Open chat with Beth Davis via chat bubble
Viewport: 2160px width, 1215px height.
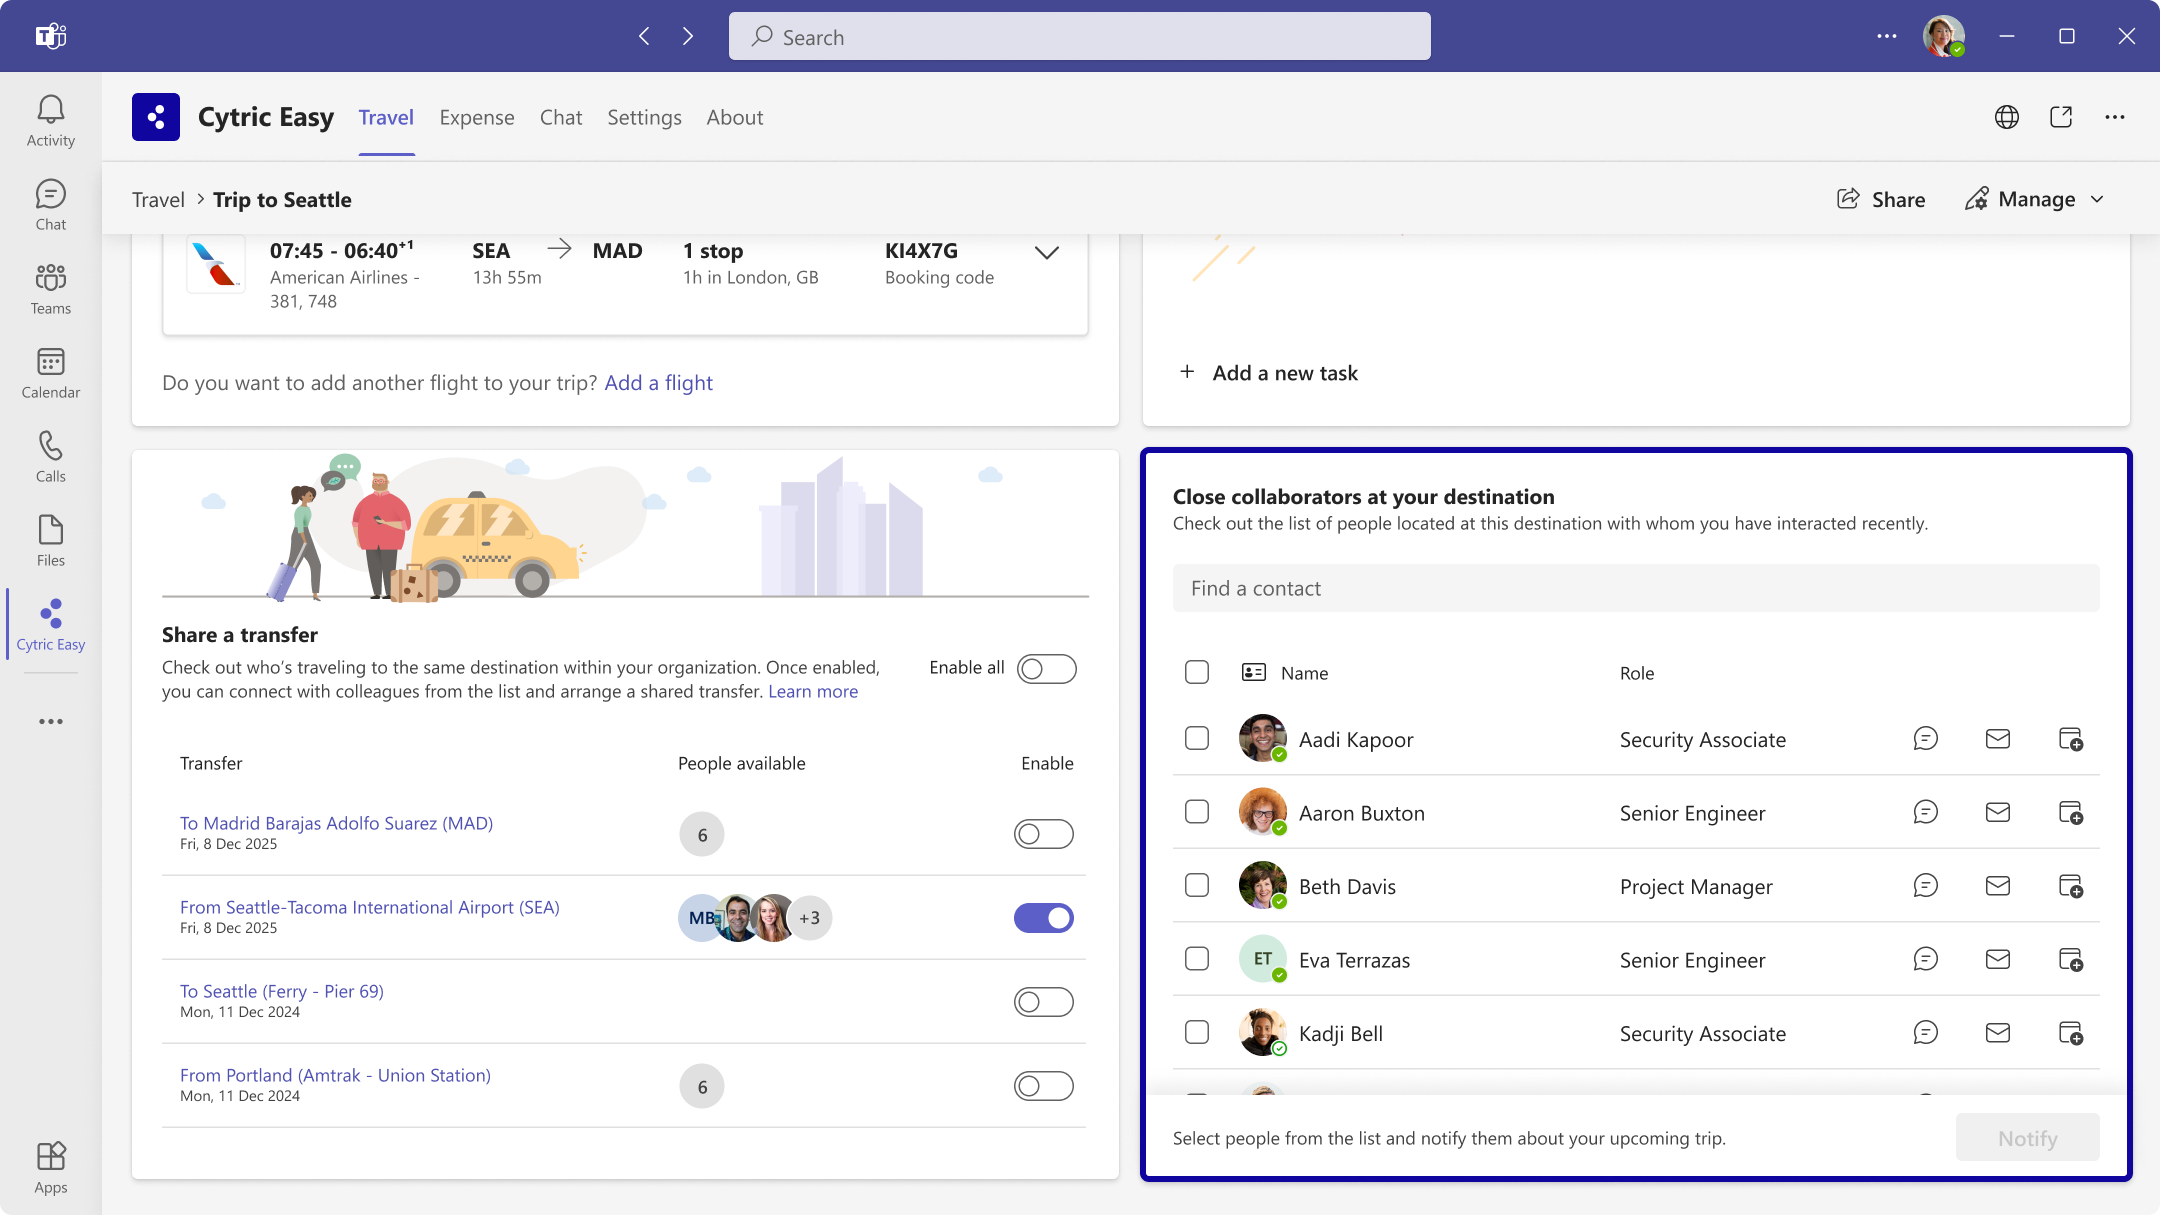click(x=1925, y=886)
